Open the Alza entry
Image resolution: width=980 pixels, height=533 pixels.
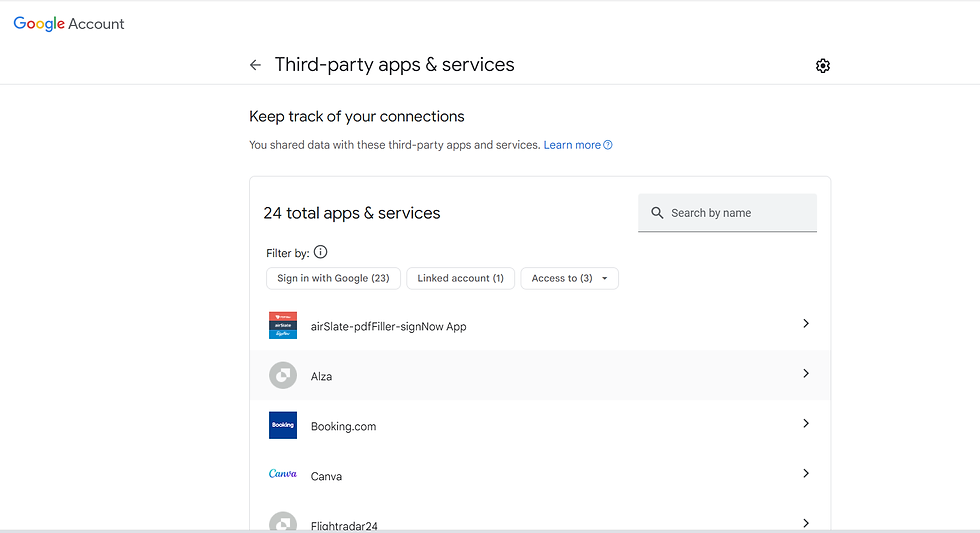[x=540, y=375]
